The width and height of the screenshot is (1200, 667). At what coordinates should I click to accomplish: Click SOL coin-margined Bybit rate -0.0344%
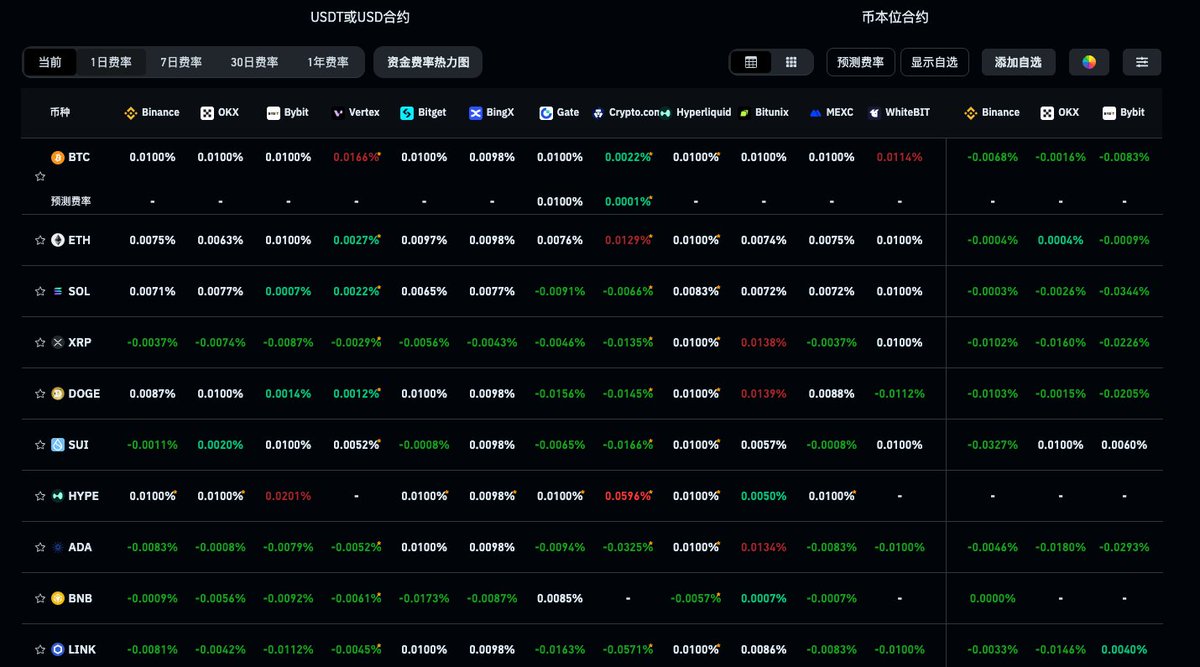(1124, 291)
